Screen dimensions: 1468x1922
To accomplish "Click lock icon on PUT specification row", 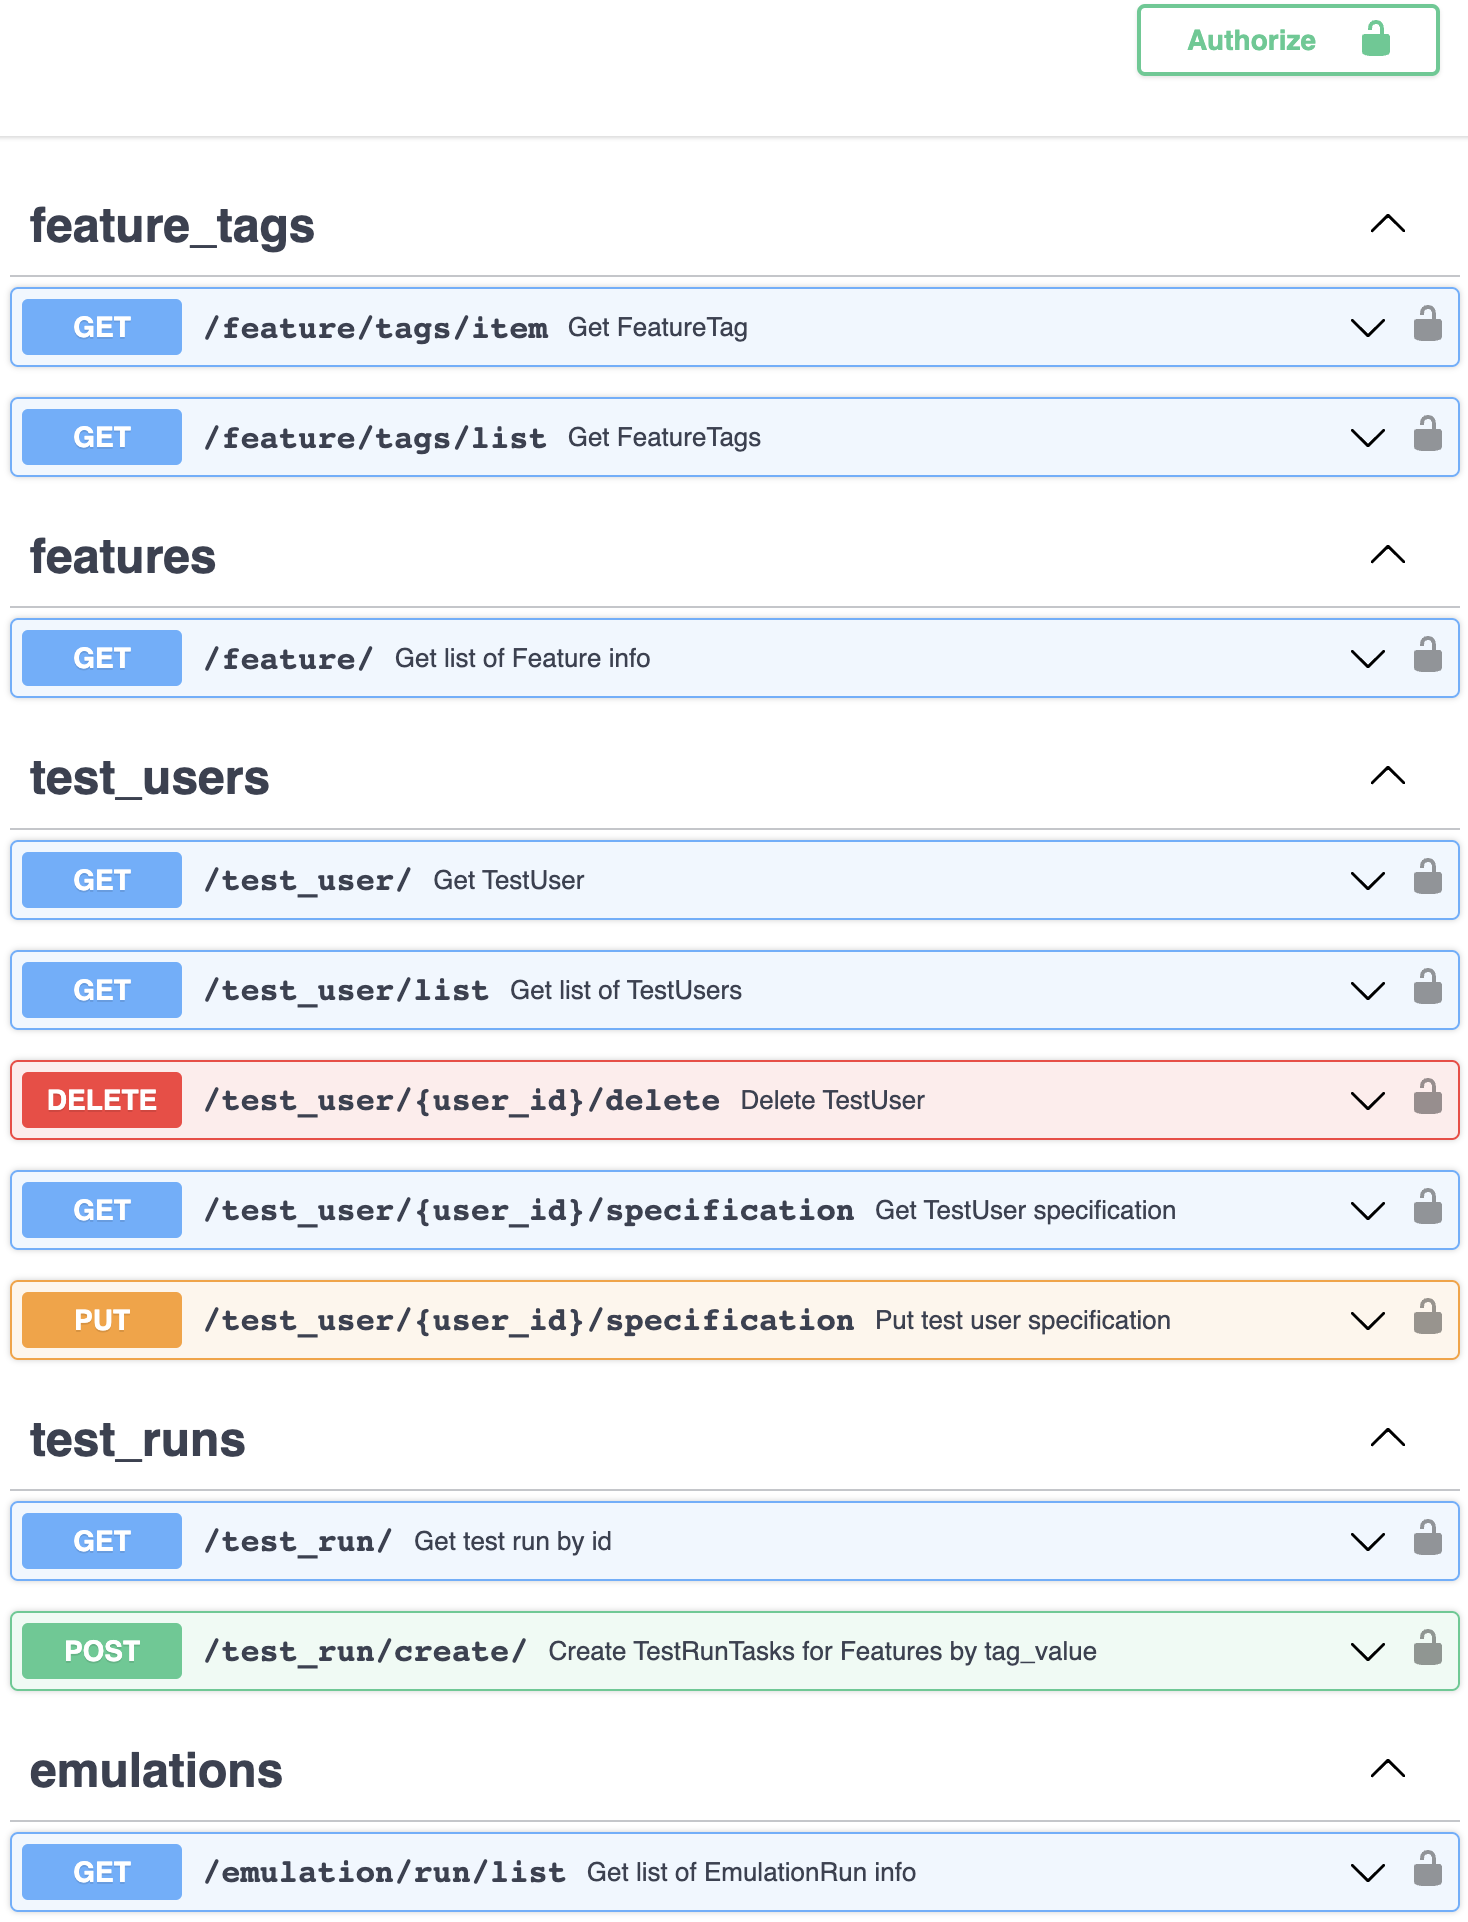I will 1427,1318.
